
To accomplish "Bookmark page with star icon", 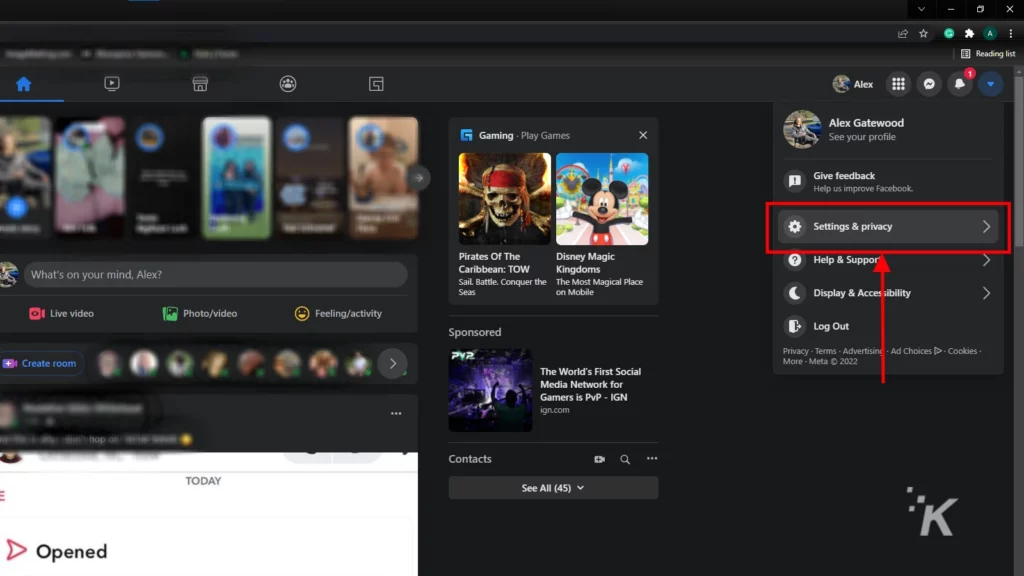I will (x=923, y=33).
